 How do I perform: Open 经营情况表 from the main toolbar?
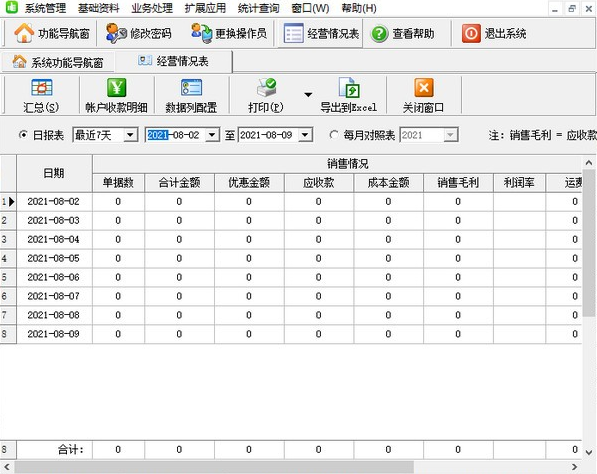tap(321, 34)
